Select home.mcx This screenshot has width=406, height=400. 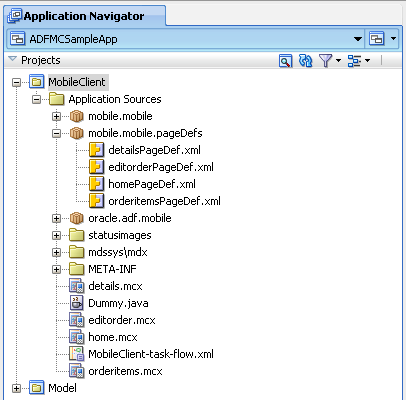point(113,337)
